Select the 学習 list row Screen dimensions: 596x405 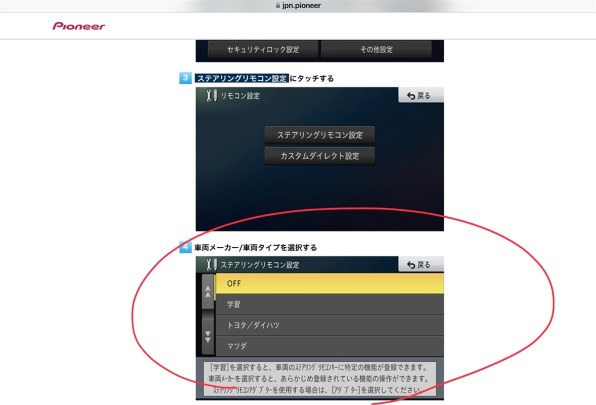tap(330, 304)
